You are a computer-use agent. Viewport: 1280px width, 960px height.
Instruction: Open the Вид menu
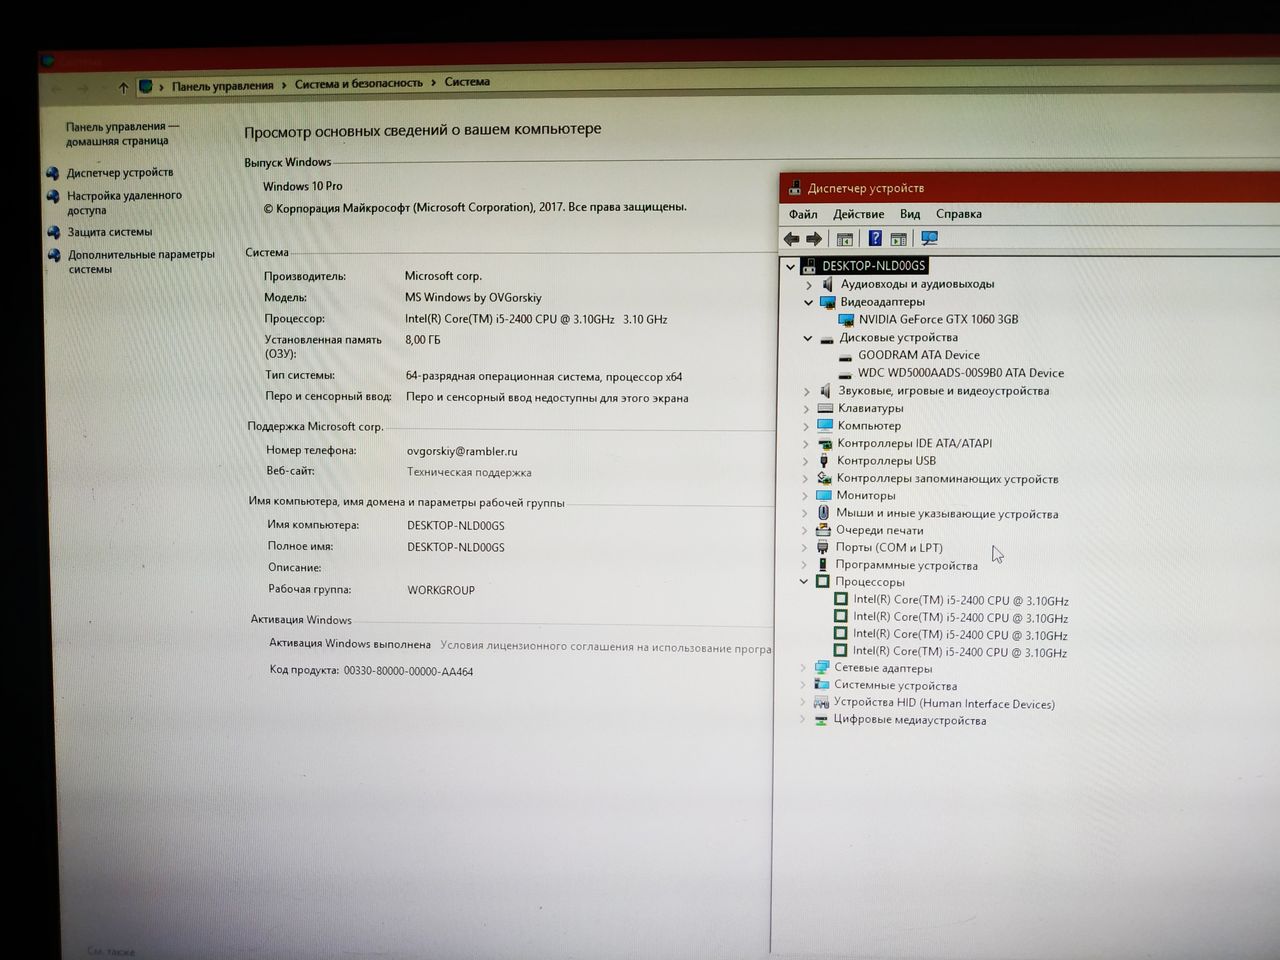click(x=910, y=214)
